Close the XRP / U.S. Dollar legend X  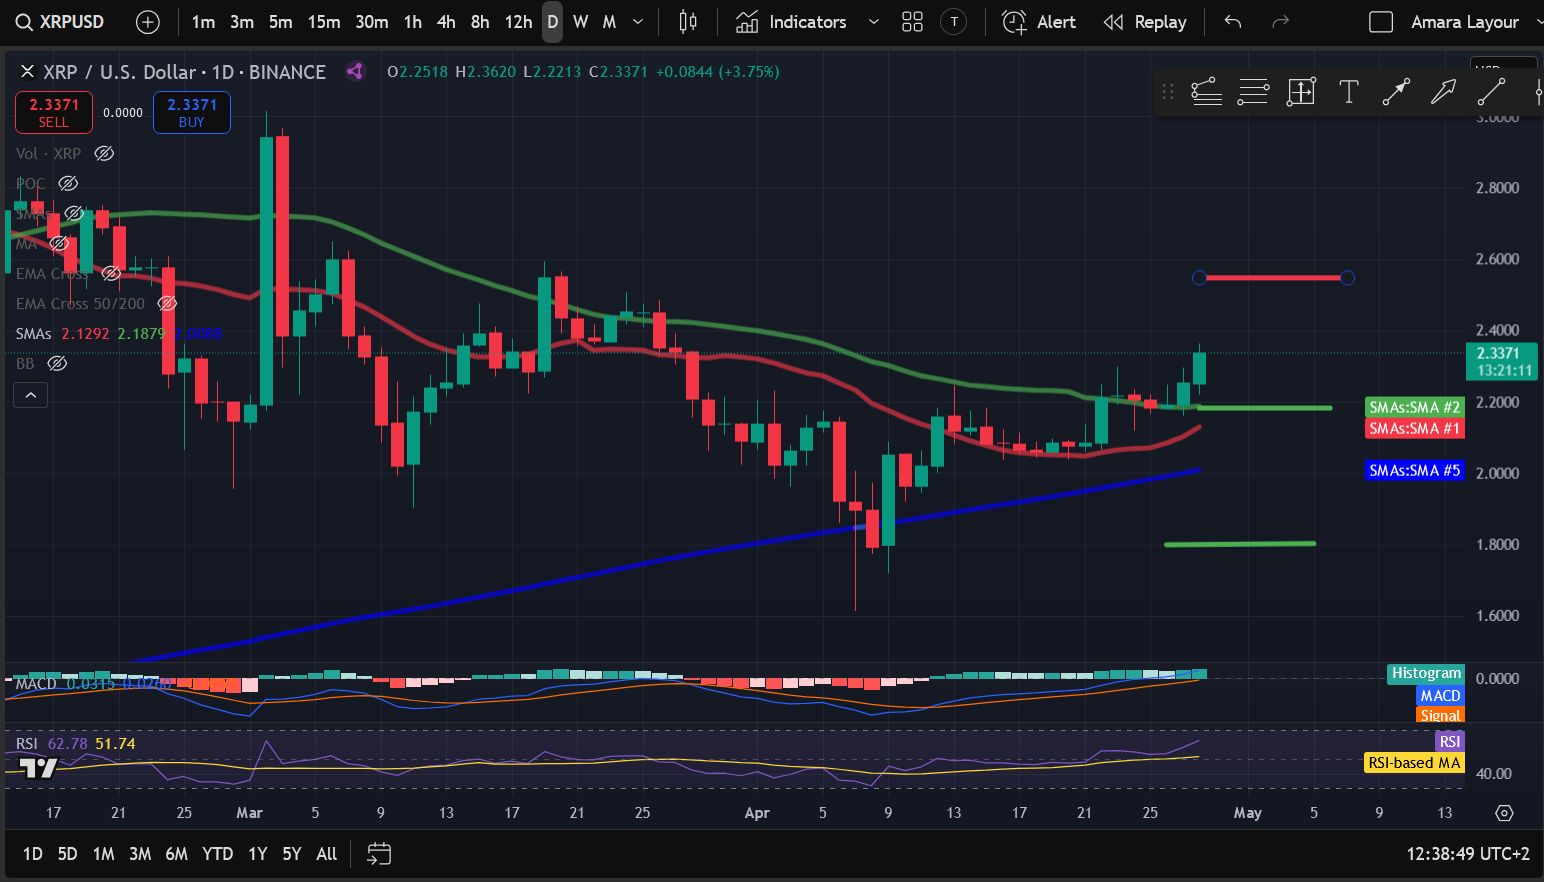tap(27, 72)
